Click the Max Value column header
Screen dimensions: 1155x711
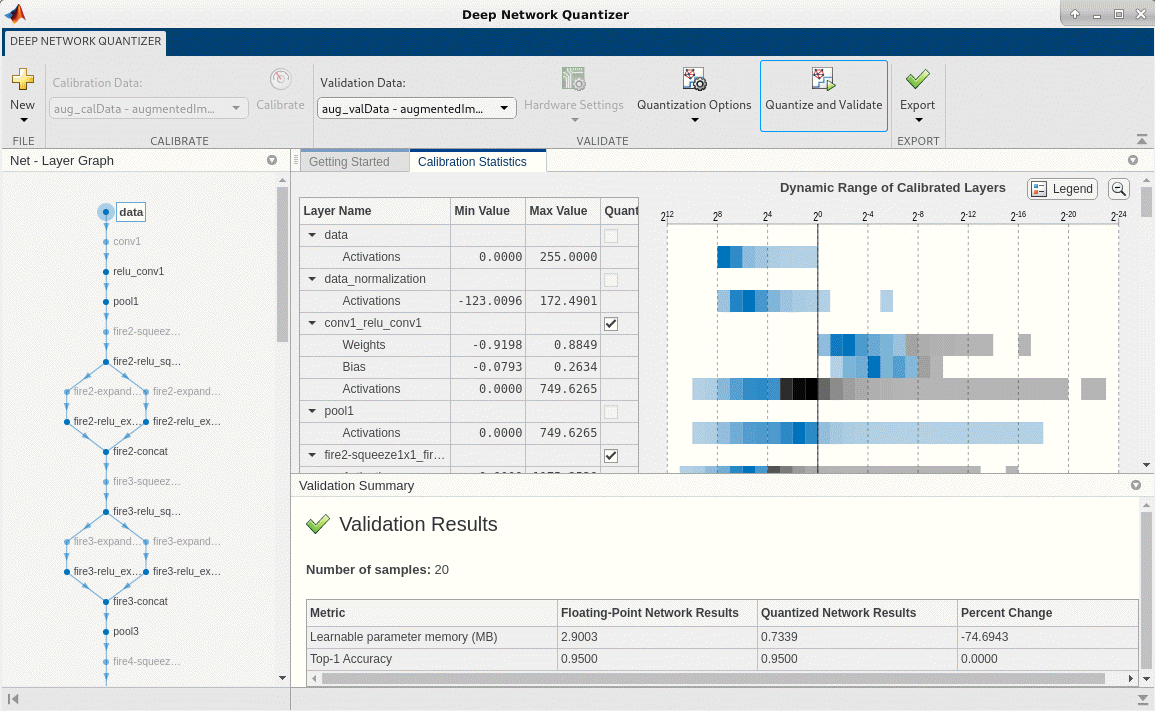click(563, 211)
